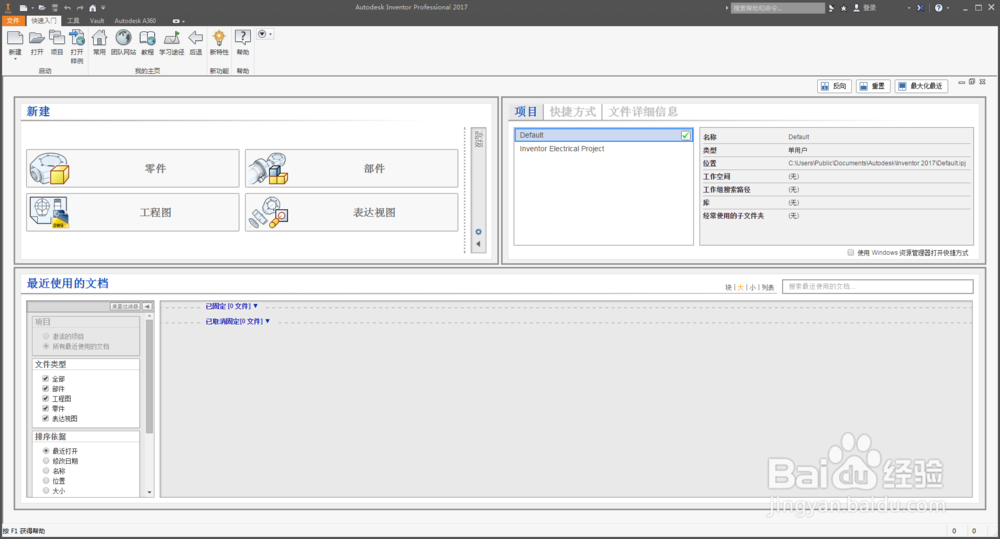This screenshot has width=1000, height=539.
Task: Toggle the 部件 file type checkbox
Action: click(45, 388)
